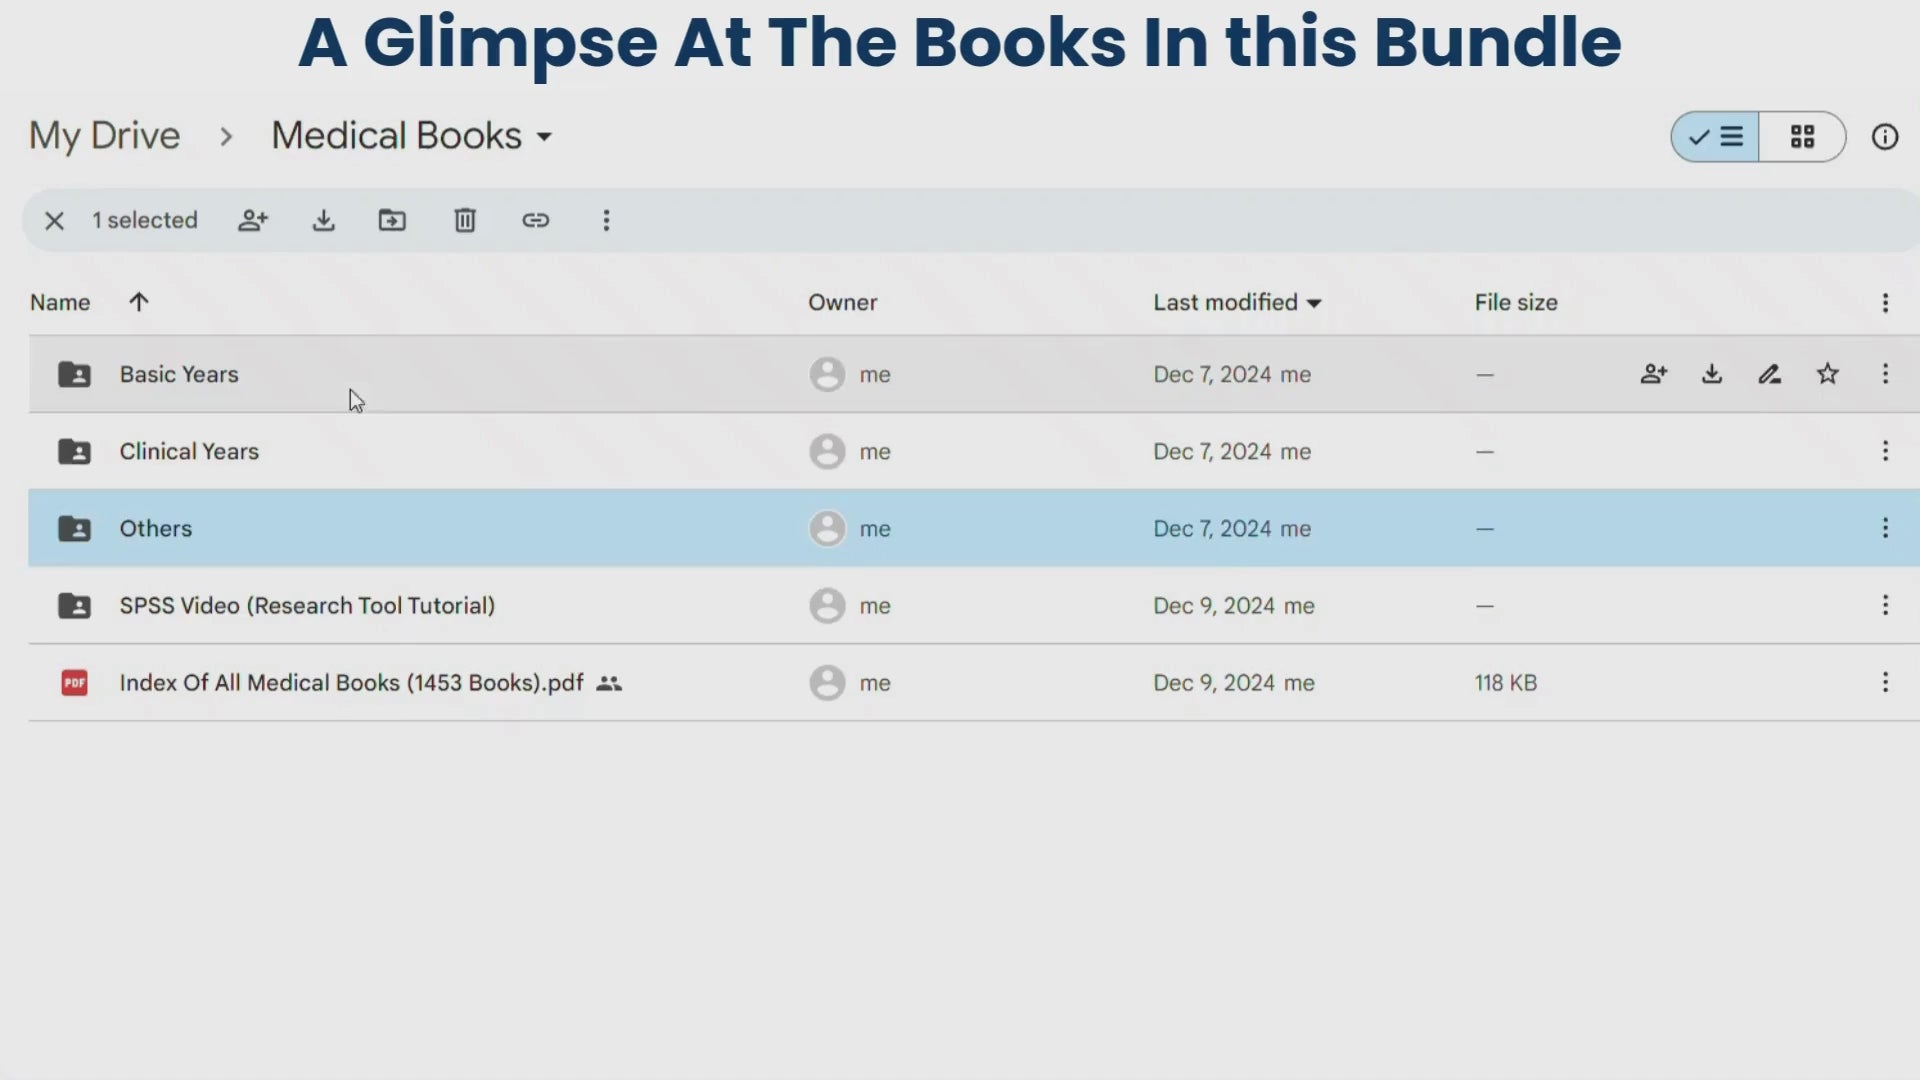Click the Copy link icon

point(536,220)
